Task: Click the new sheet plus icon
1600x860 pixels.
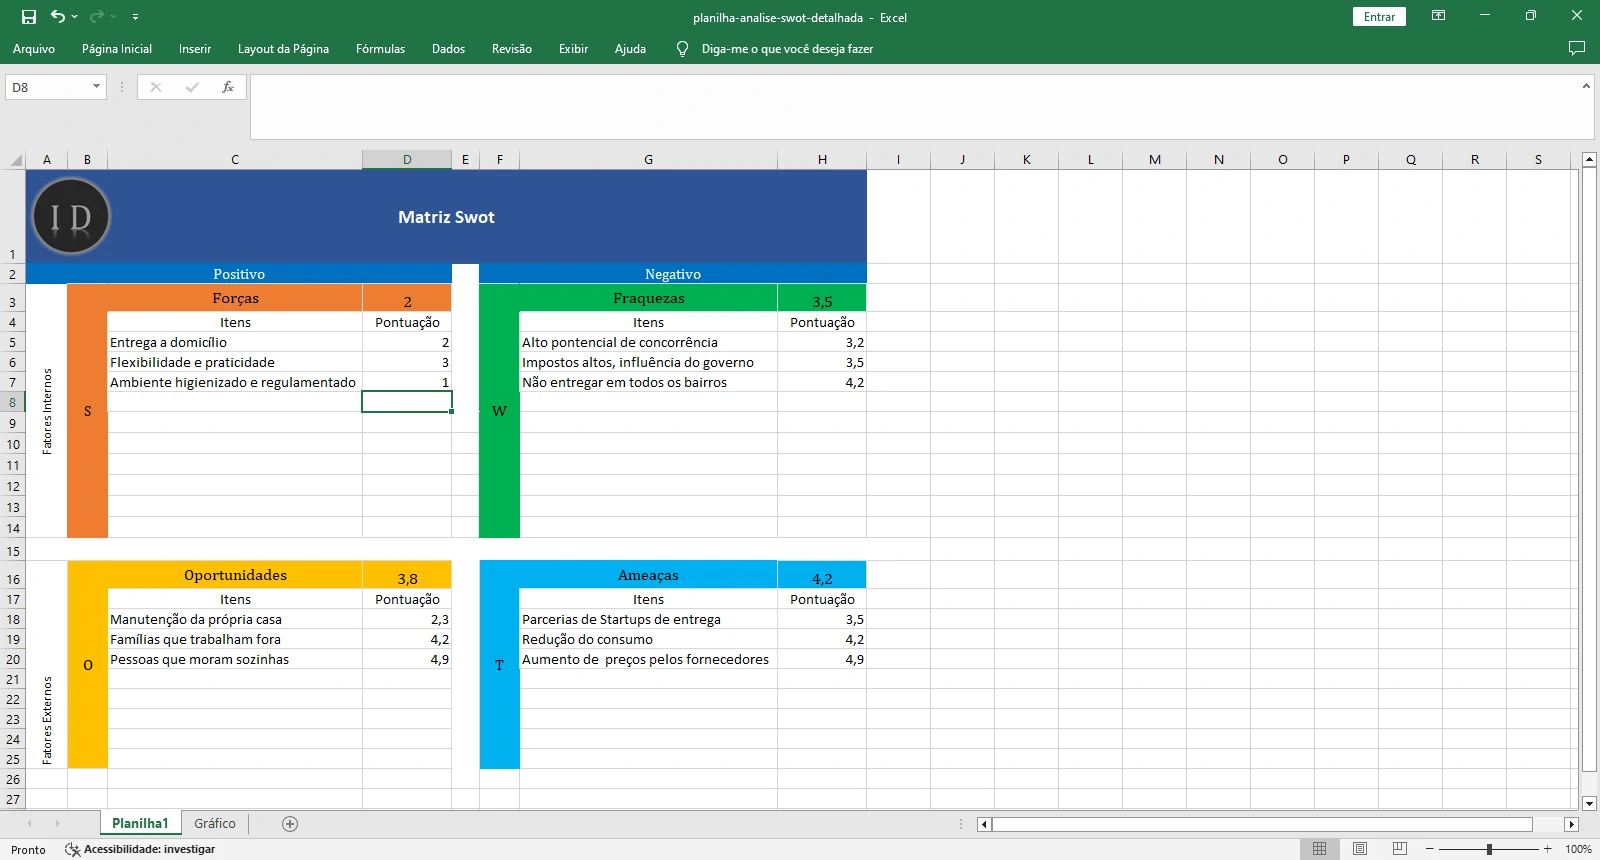Action: [x=290, y=824]
